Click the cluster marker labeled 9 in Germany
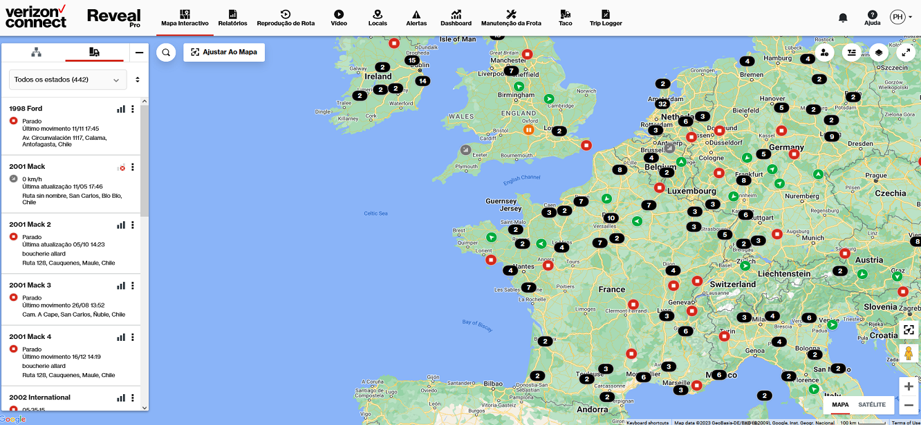 [831, 136]
